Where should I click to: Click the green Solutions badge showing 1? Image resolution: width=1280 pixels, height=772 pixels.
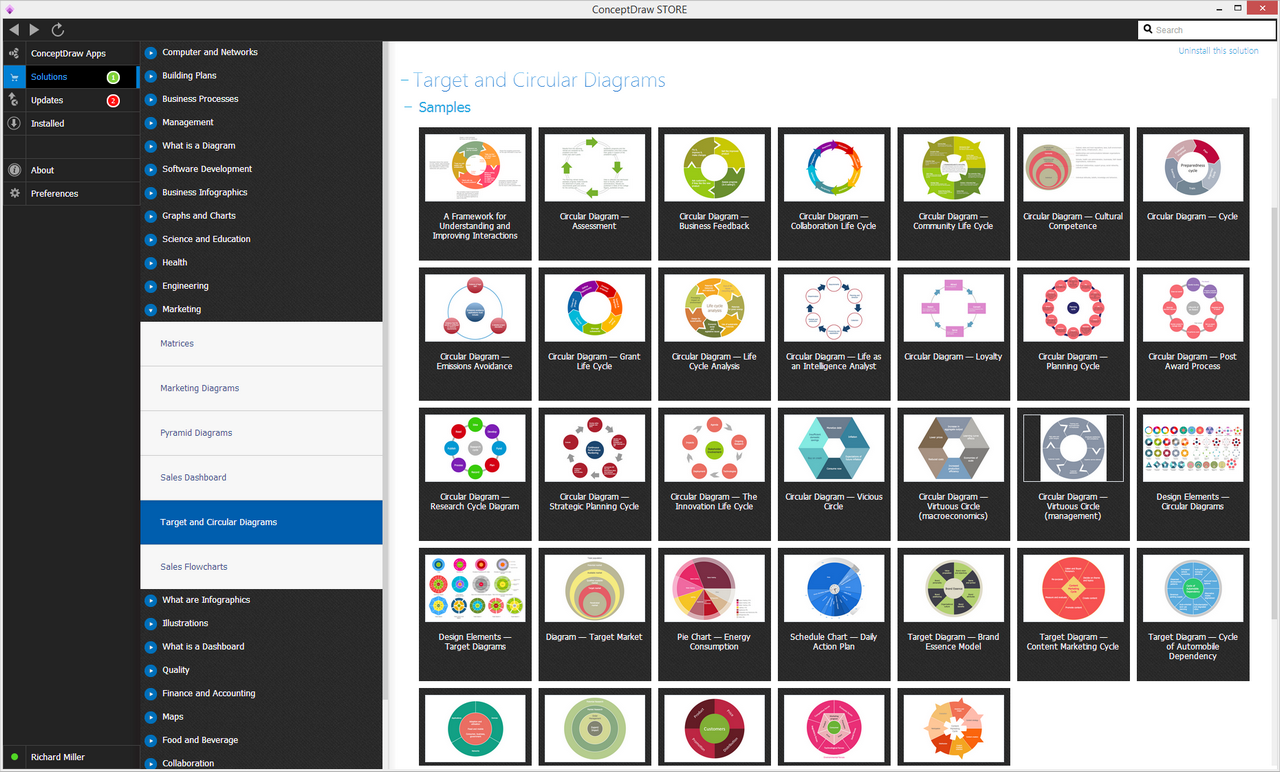pyautogui.click(x=113, y=77)
